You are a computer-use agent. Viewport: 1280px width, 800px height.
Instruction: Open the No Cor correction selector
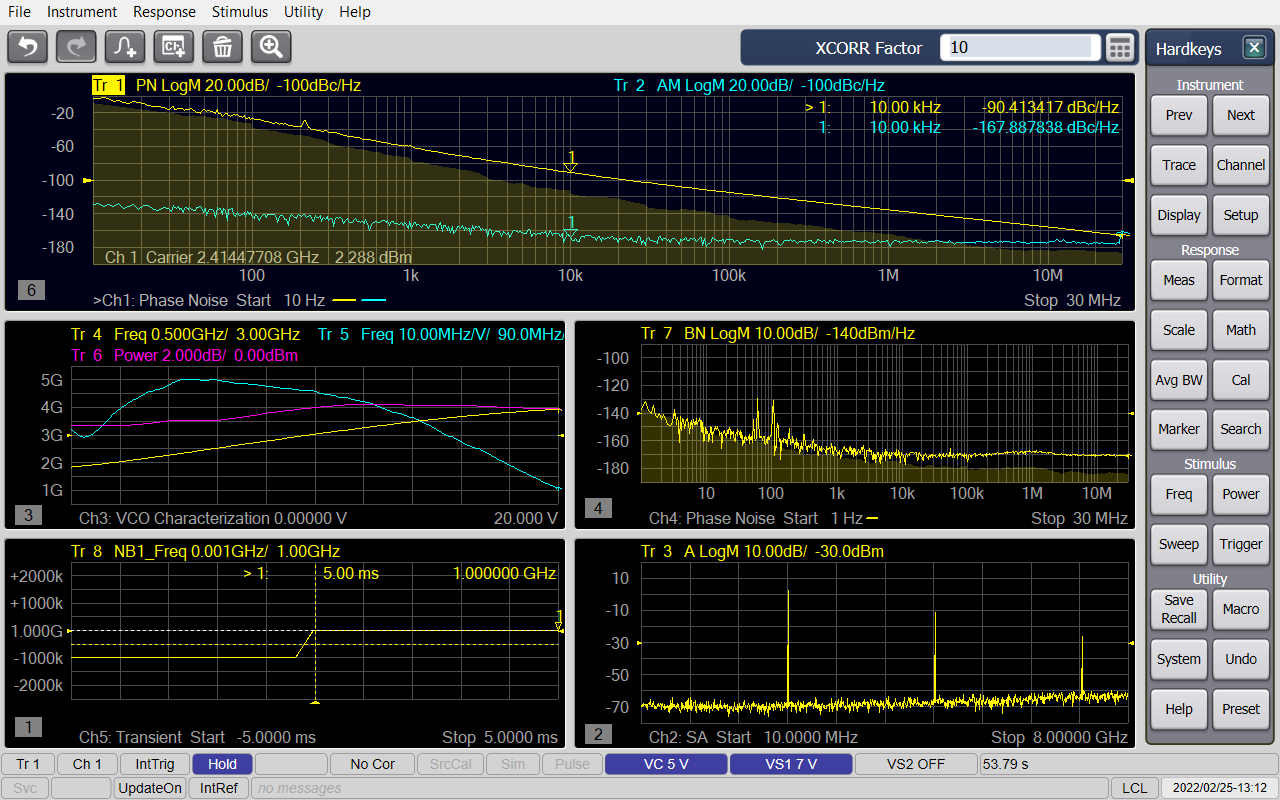click(x=372, y=763)
